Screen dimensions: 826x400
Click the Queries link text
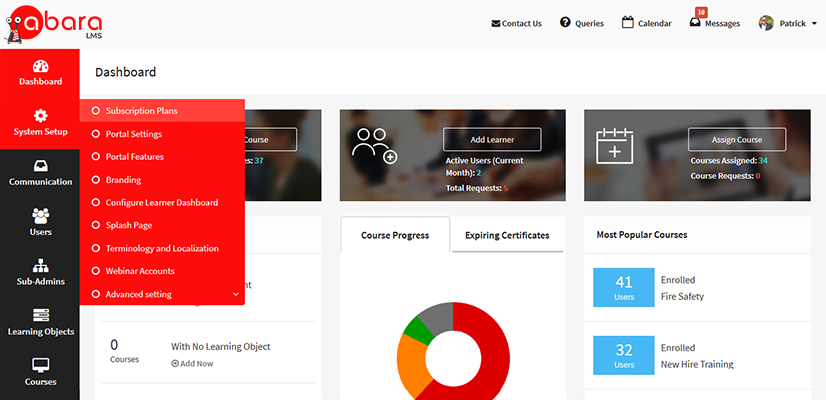(x=589, y=24)
